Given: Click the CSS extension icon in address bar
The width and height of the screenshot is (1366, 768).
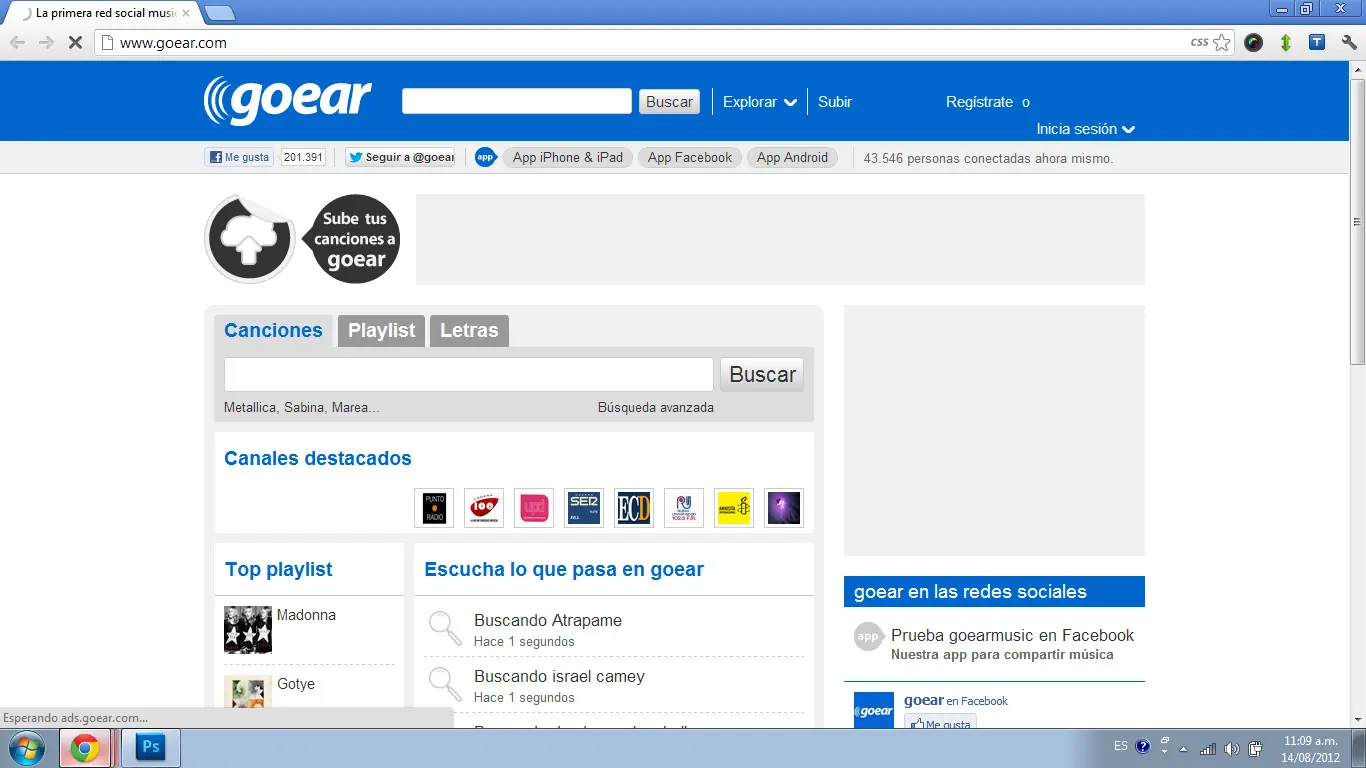Looking at the screenshot, I should tap(1199, 43).
